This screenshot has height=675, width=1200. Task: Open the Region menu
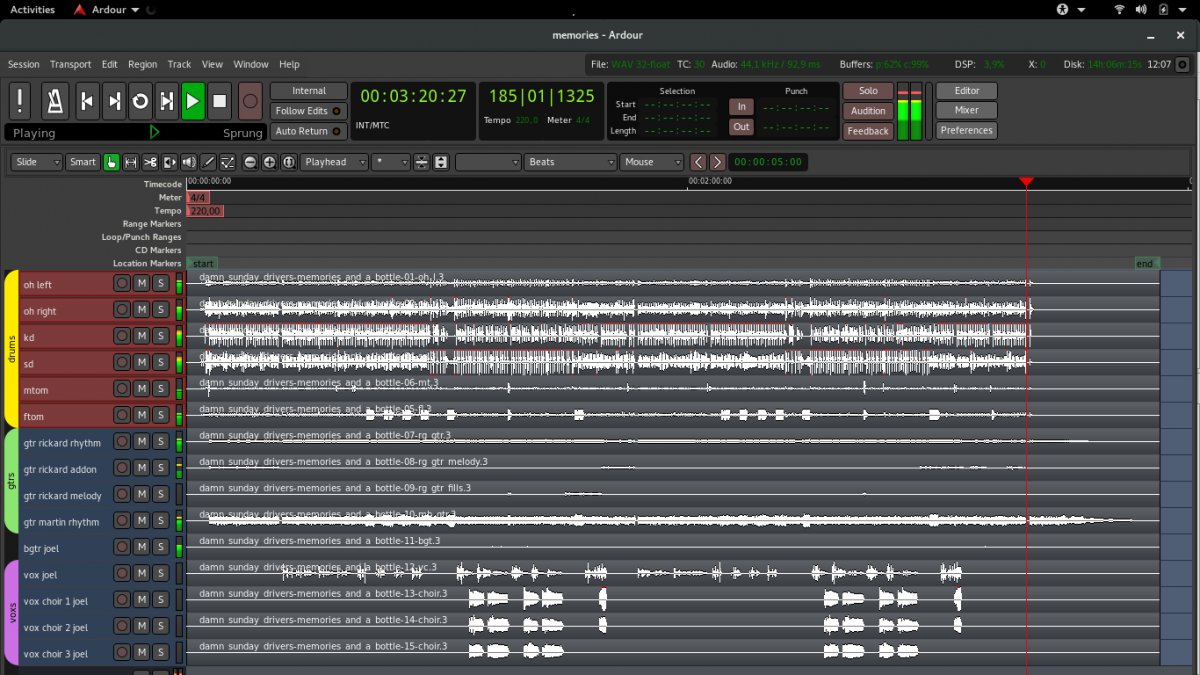143,64
